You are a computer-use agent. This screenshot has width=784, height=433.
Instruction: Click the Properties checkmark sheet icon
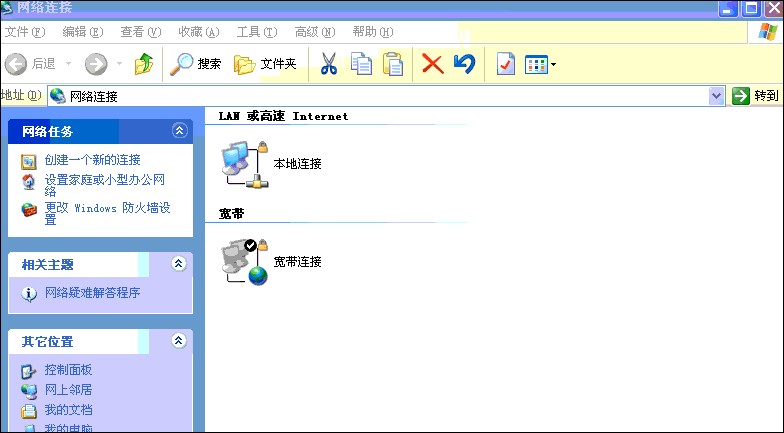(x=506, y=64)
